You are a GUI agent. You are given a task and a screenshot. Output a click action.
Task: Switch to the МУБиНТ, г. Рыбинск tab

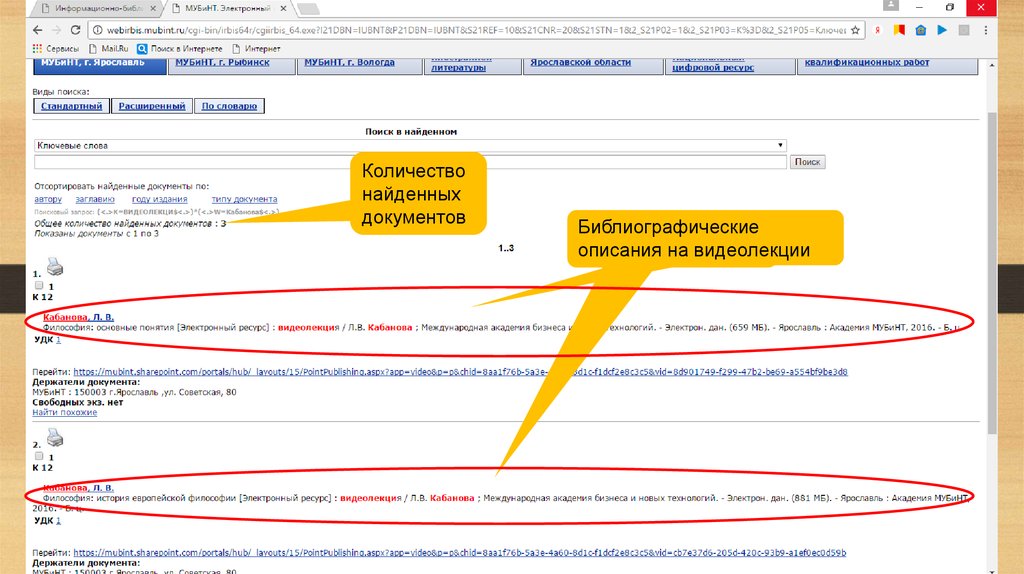[221, 63]
